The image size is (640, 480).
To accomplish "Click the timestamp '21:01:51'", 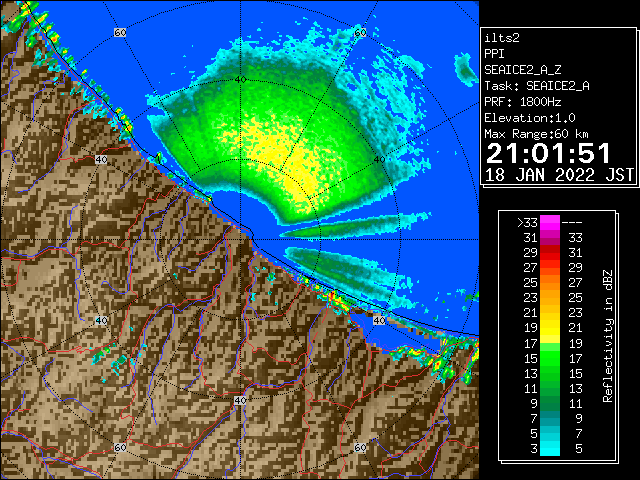I will click(x=548, y=153).
